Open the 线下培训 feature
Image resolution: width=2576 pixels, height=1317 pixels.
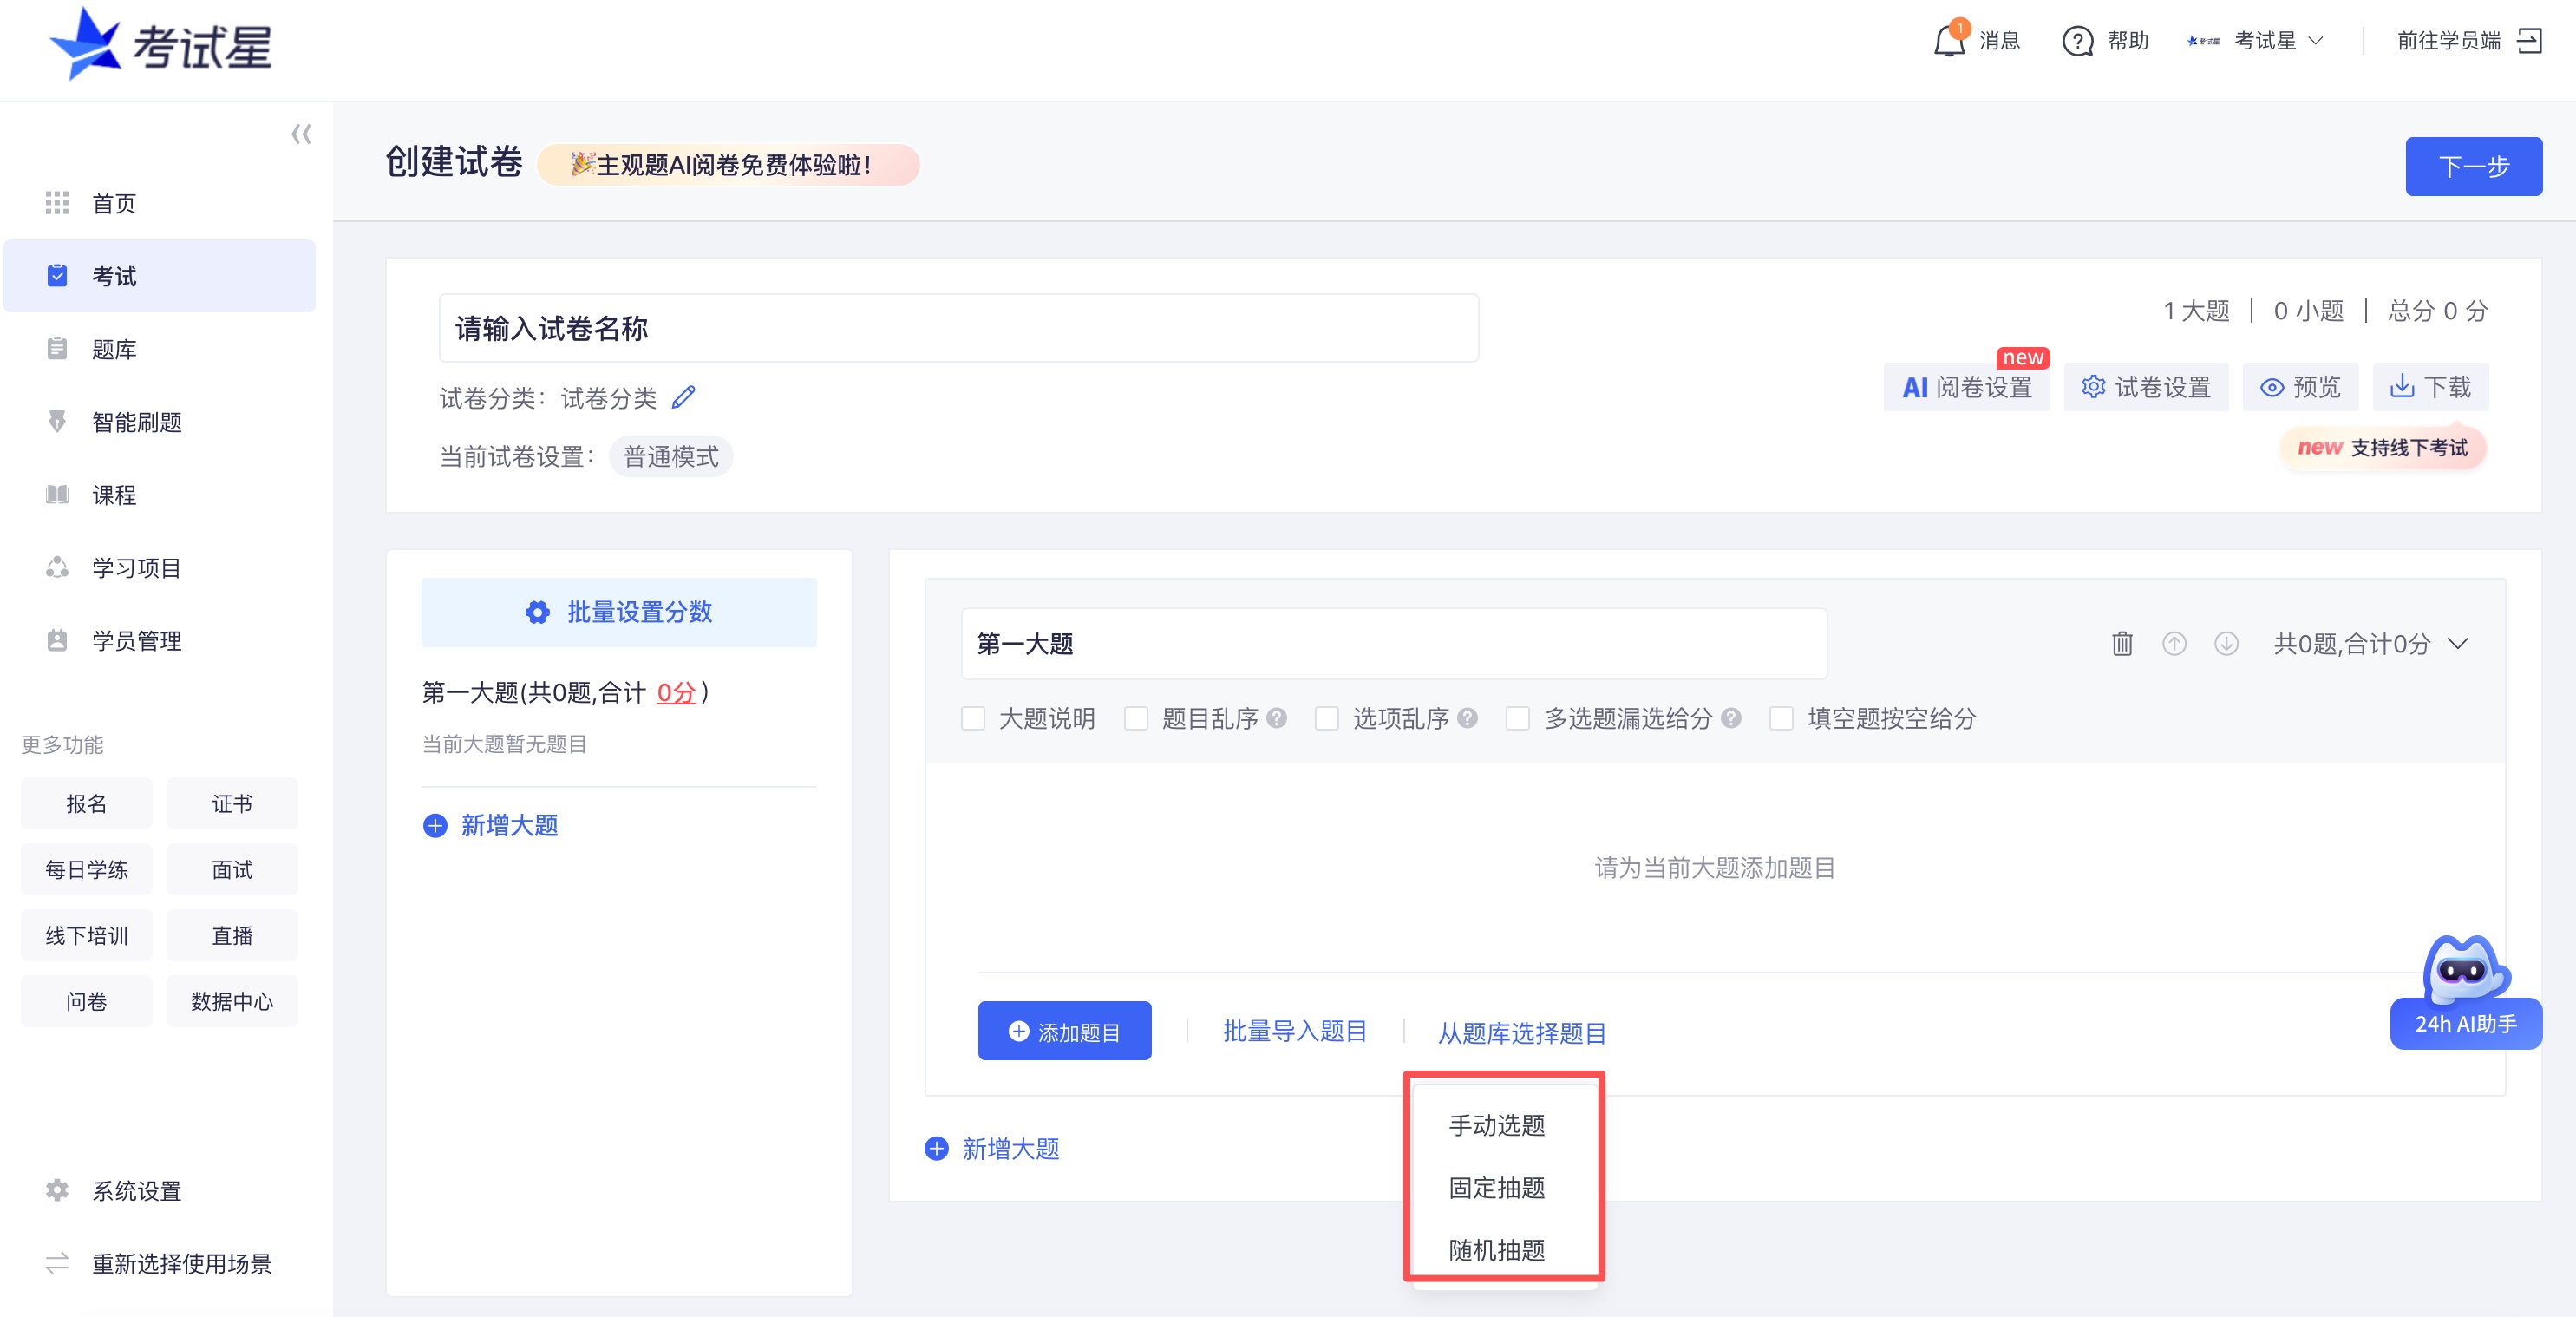click(x=86, y=935)
